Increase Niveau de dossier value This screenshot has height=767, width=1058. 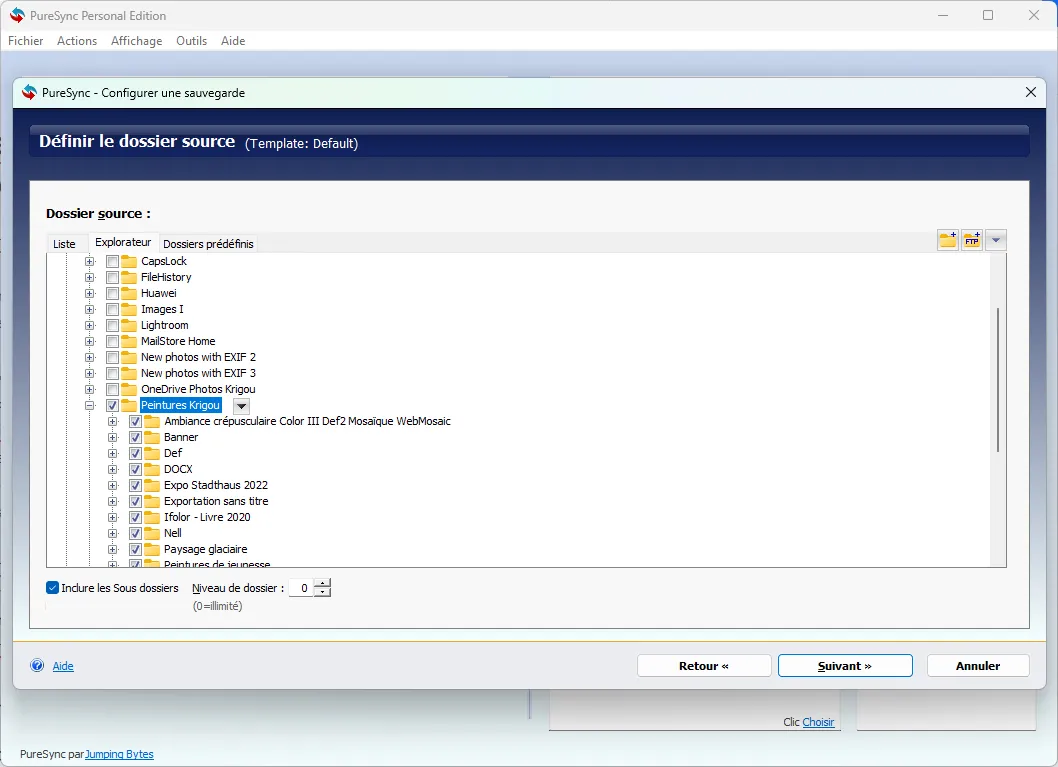[323, 583]
